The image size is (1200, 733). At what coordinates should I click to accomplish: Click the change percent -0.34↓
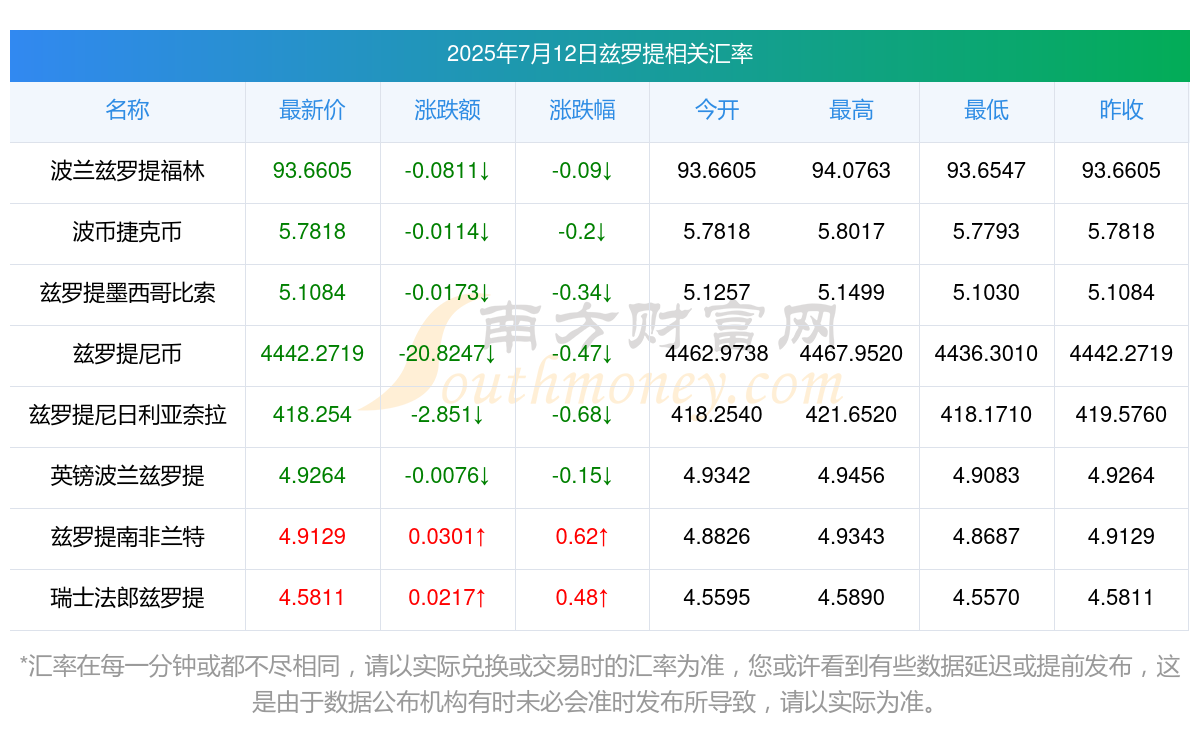582,293
